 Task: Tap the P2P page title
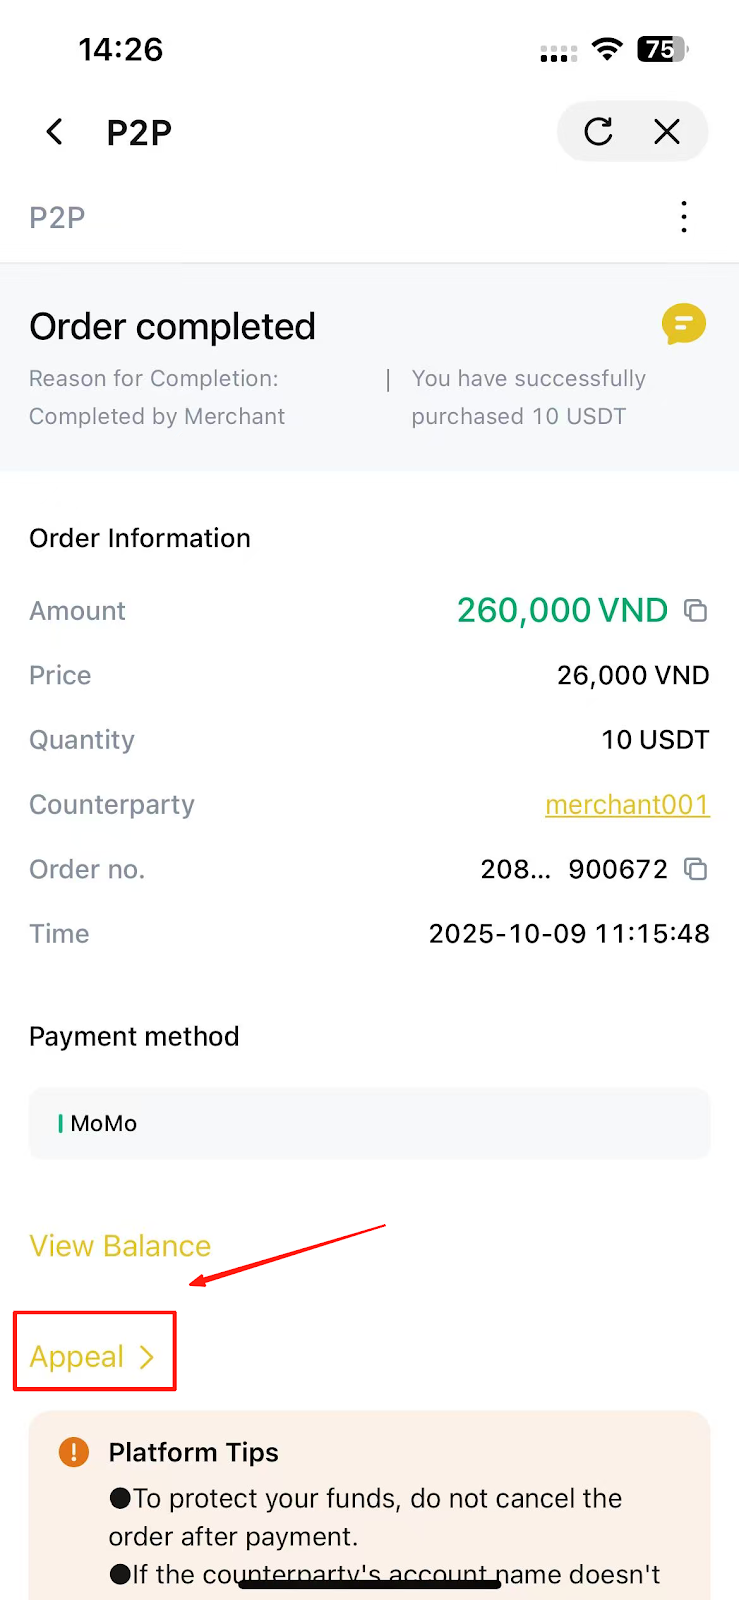tap(139, 132)
